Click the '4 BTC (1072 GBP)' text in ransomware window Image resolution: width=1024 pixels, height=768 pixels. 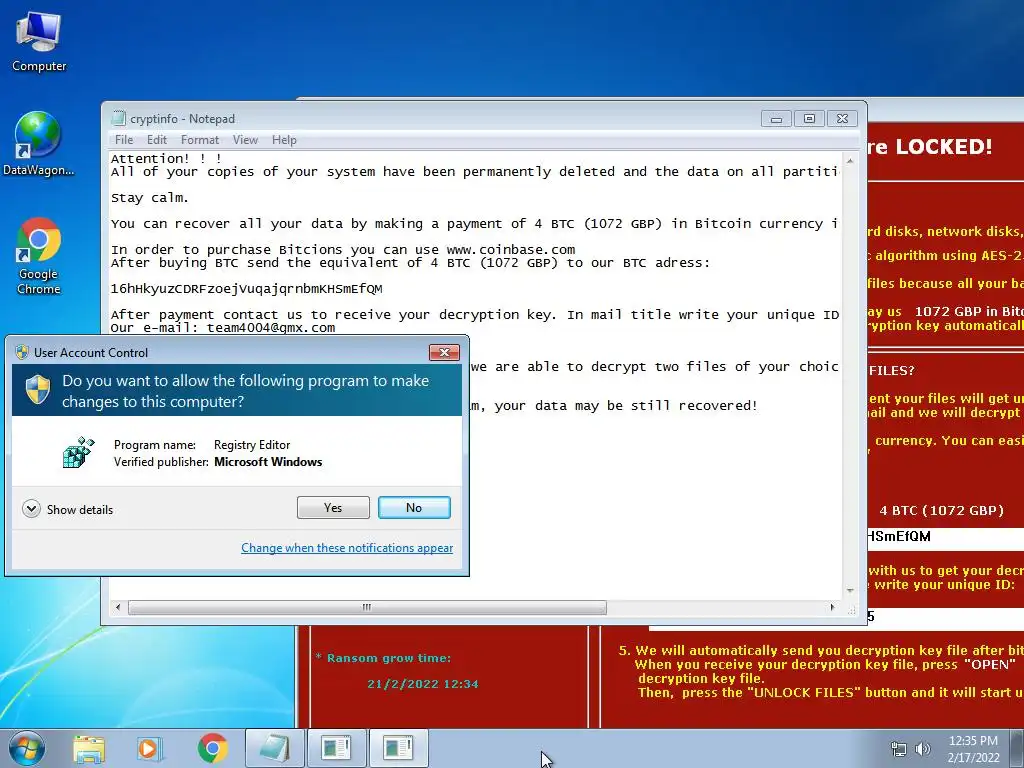tap(941, 511)
